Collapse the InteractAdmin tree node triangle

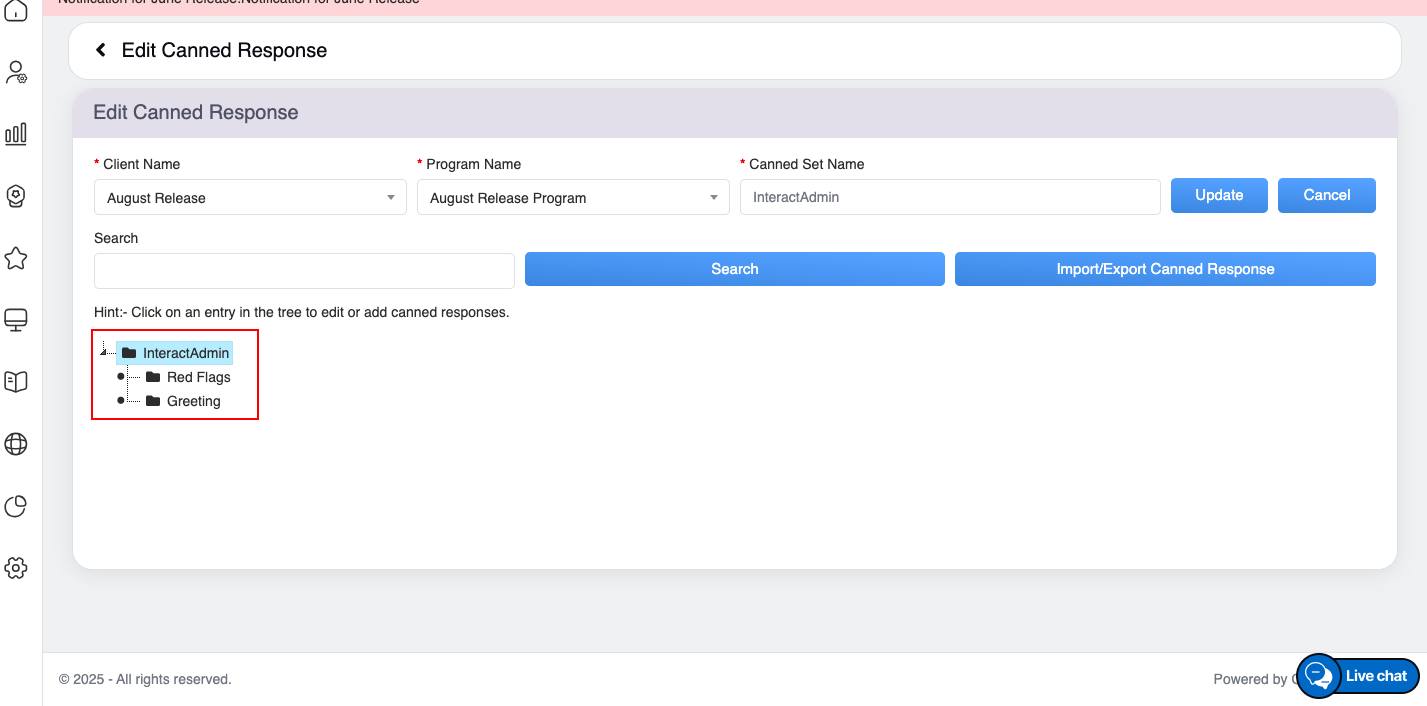(103, 352)
